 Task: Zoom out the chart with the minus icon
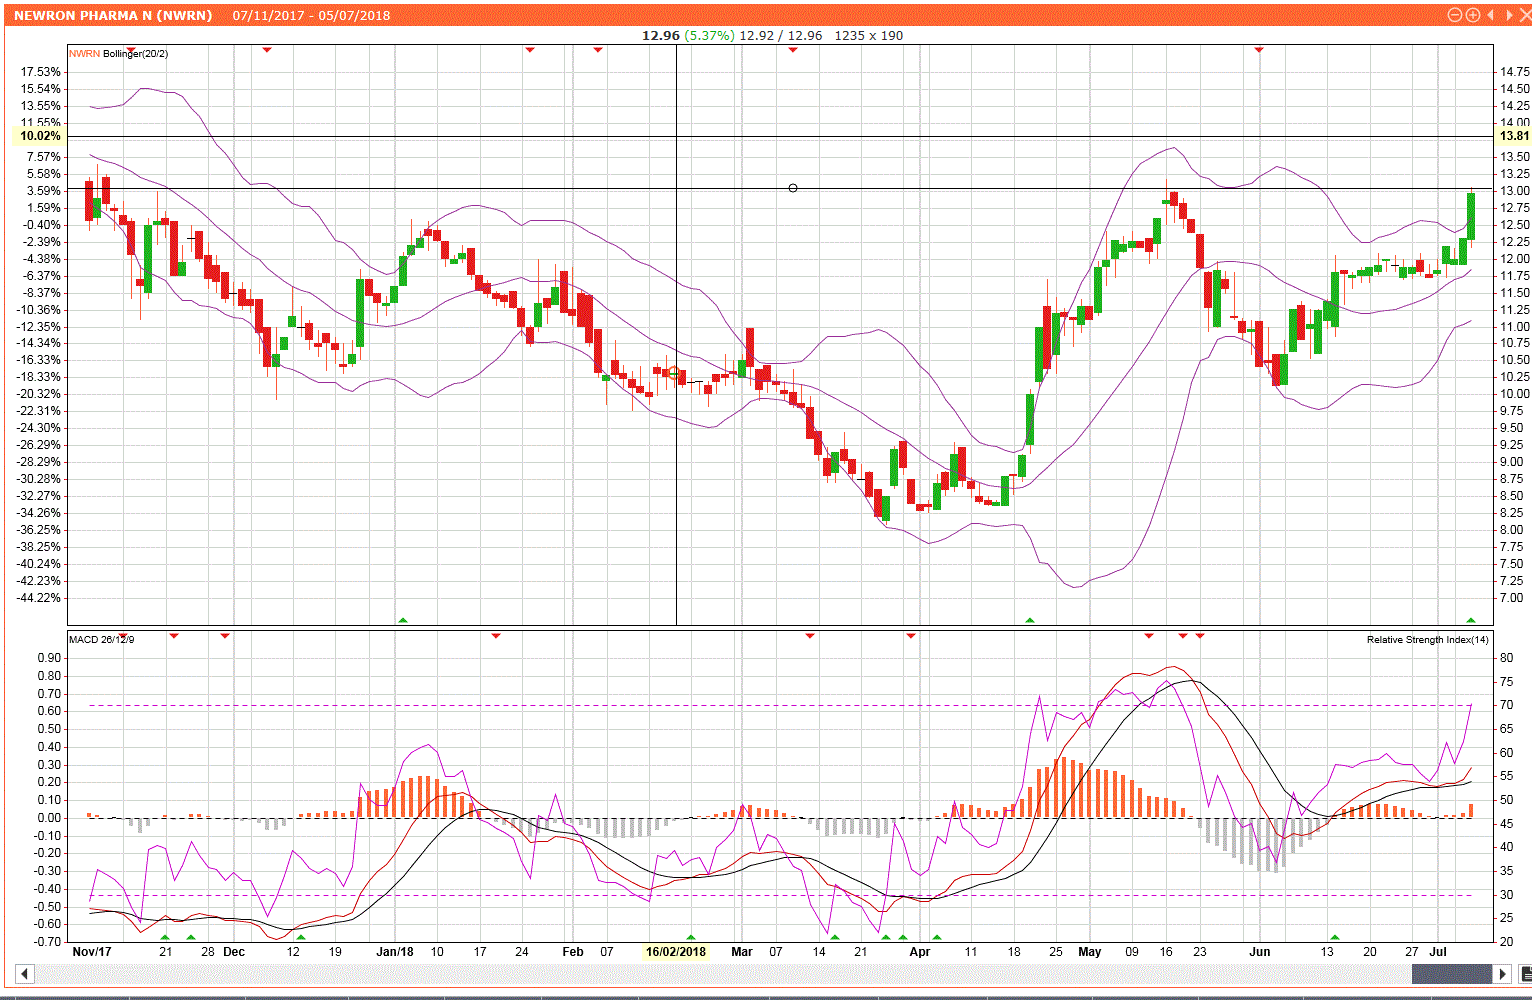tap(1455, 15)
